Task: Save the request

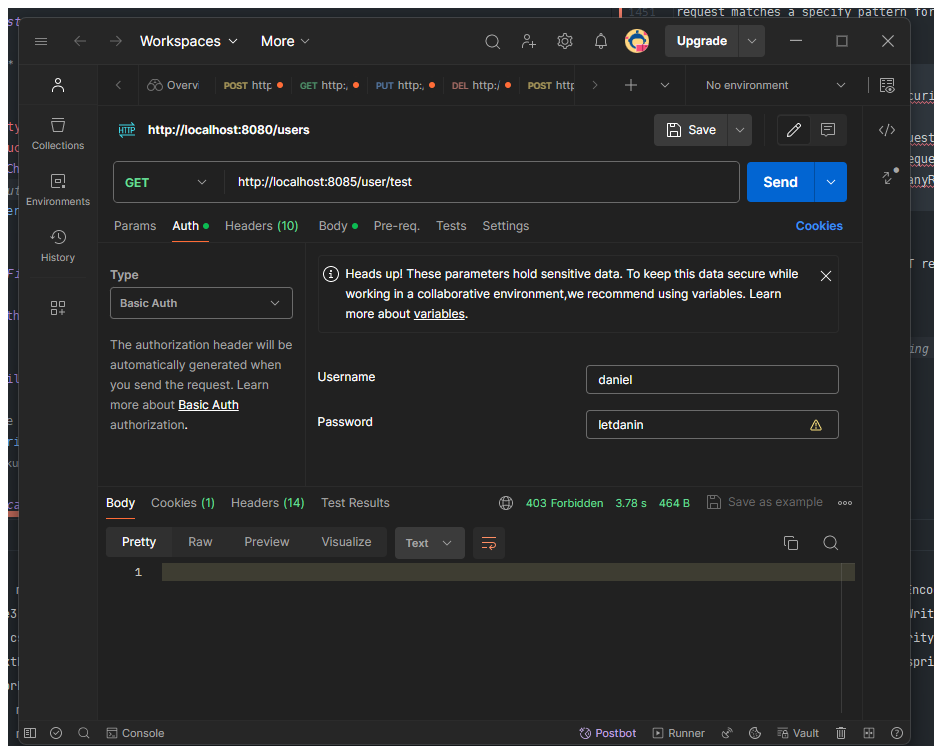Action: coord(691,130)
